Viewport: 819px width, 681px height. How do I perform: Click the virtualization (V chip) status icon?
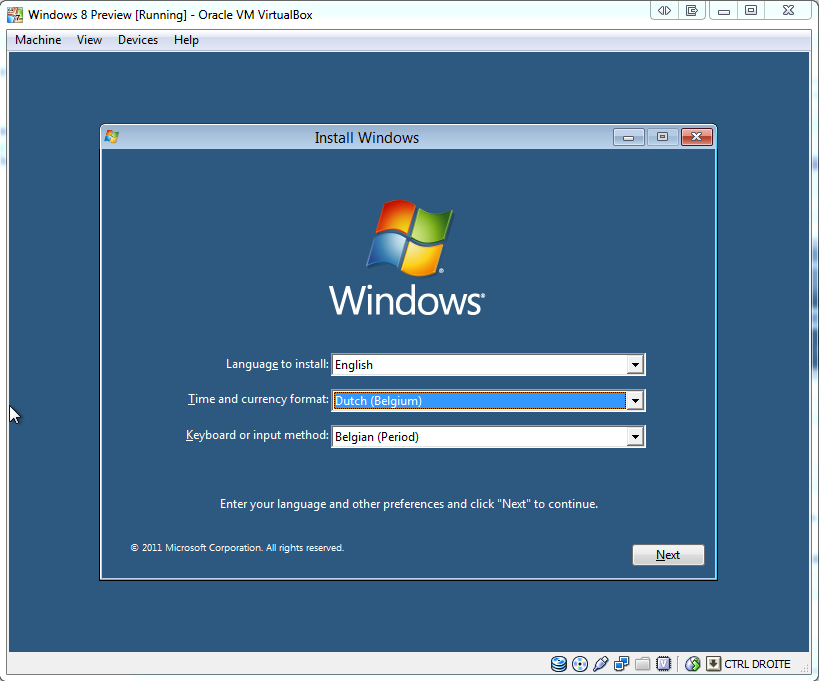(662, 664)
